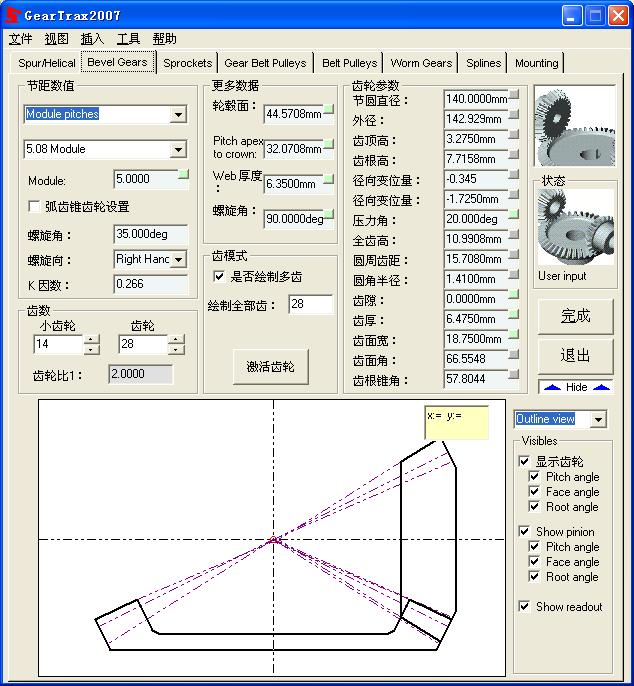Switch to Sprockets tab
Image resolution: width=634 pixels, height=686 pixels.
(x=188, y=63)
